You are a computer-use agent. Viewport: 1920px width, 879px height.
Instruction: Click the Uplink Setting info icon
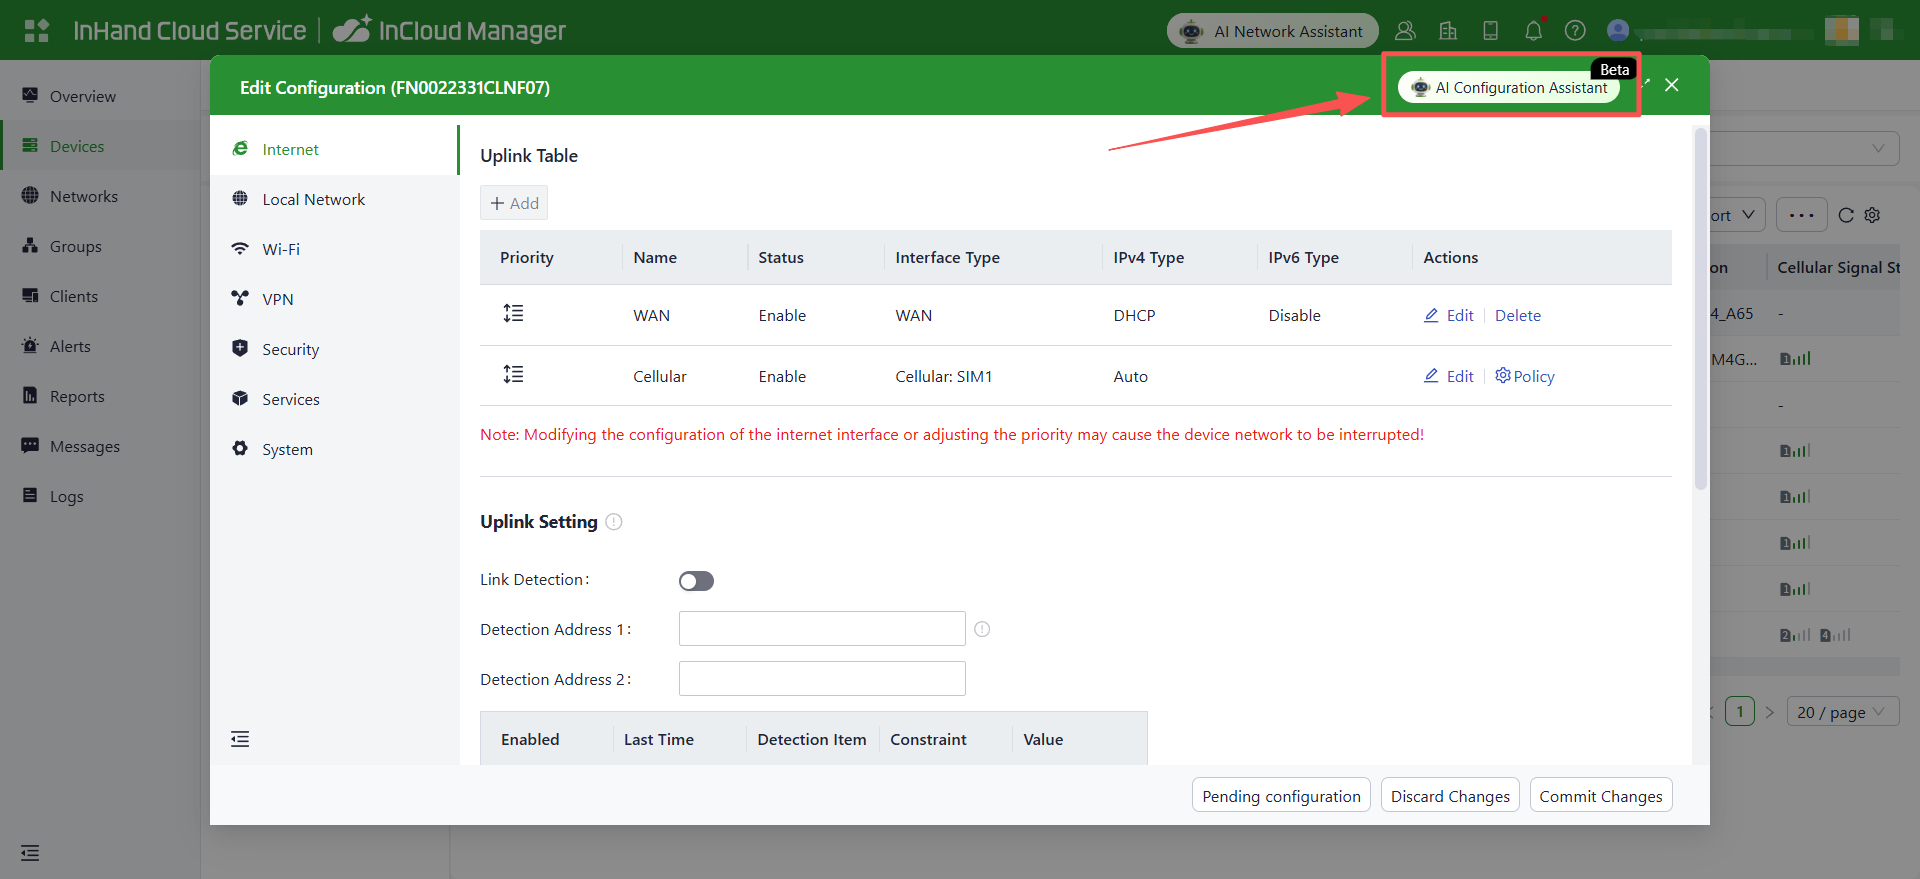coord(614,522)
